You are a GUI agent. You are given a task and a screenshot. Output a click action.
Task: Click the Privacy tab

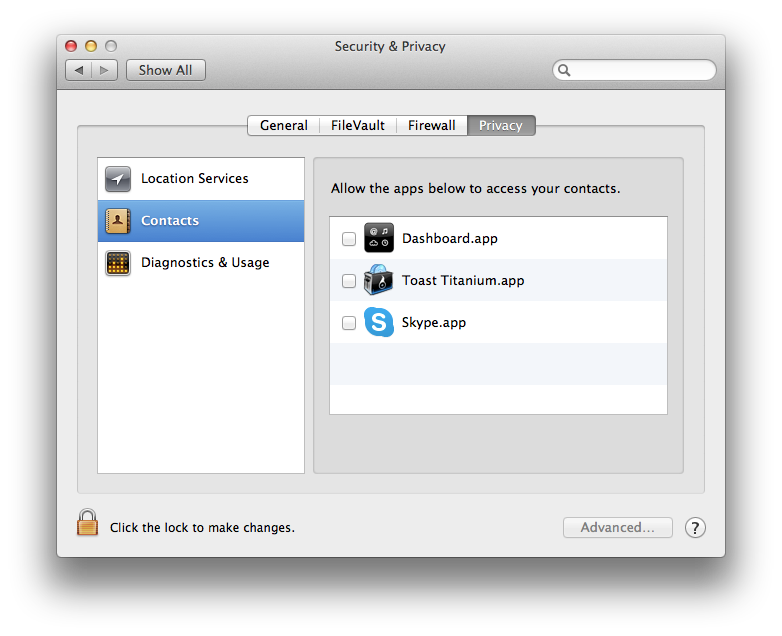[x=501, y=125]
